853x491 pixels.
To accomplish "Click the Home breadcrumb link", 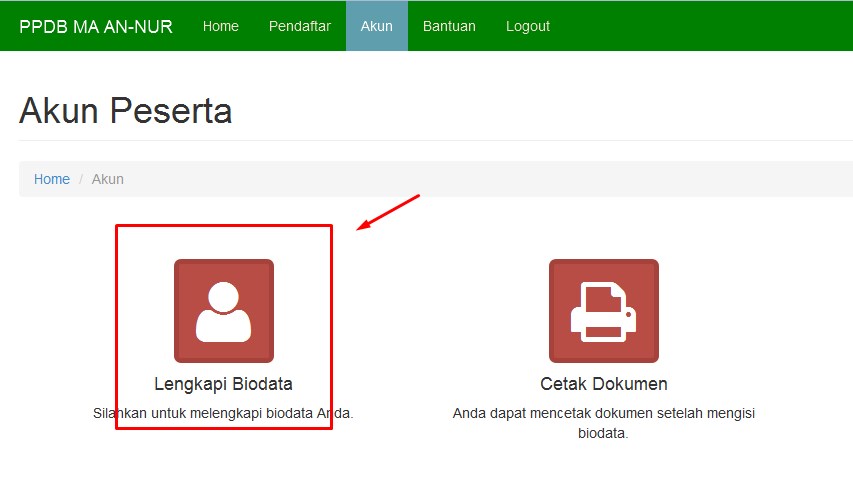I will (x=52, y=179).
